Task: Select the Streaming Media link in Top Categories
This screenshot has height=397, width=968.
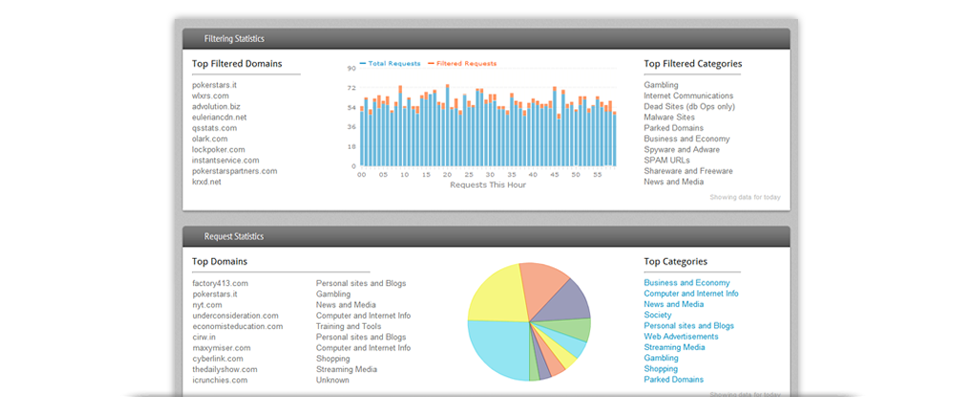Action: coord(674,347)
